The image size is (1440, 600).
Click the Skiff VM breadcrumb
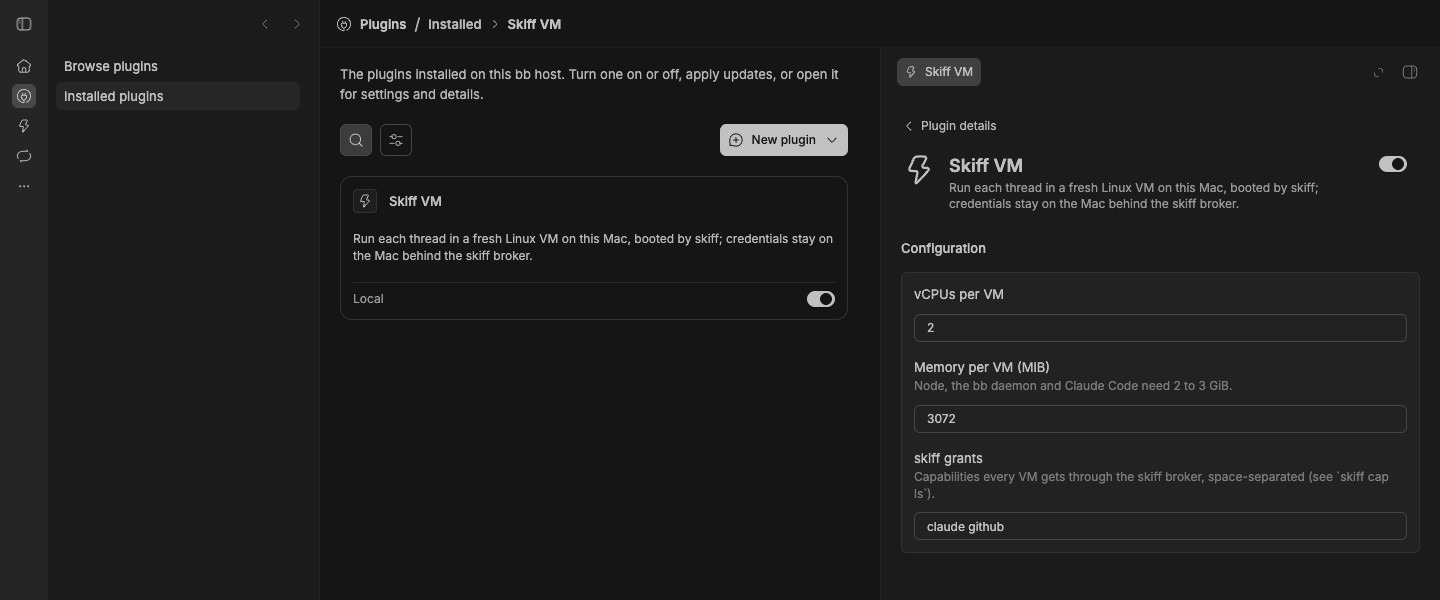[534, 24]
